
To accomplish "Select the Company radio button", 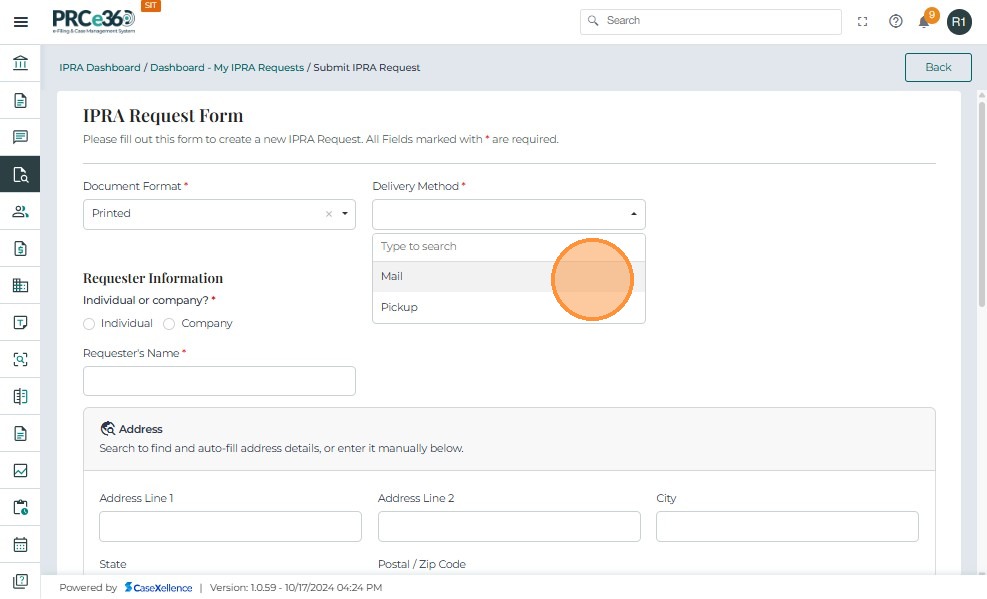I will (x=169, y=324).
